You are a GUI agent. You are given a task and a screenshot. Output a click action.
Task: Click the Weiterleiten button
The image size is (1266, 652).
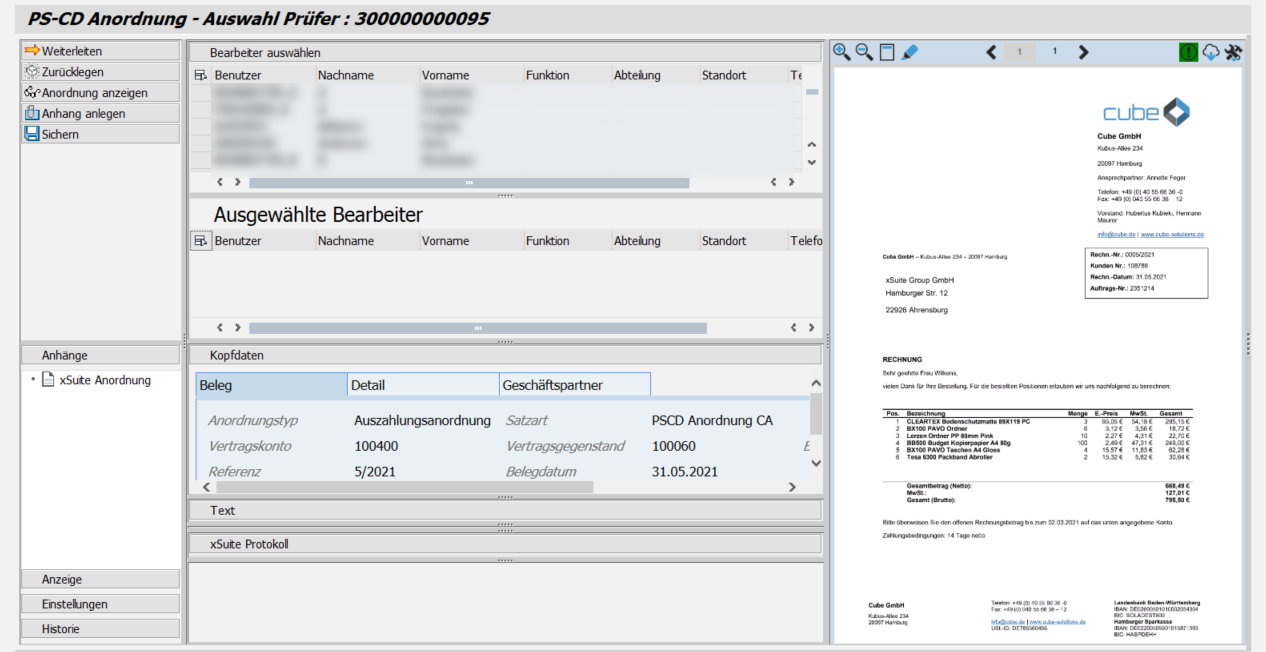63,49
